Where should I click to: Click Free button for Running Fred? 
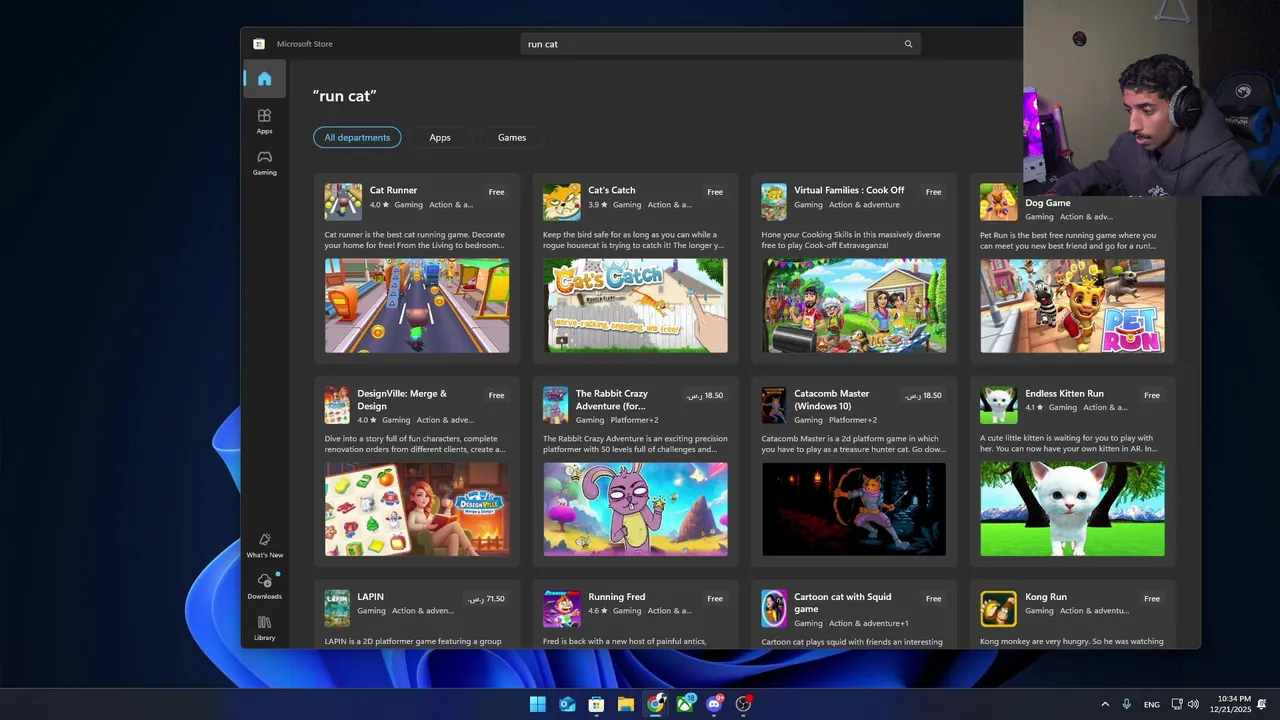[715, 599]
